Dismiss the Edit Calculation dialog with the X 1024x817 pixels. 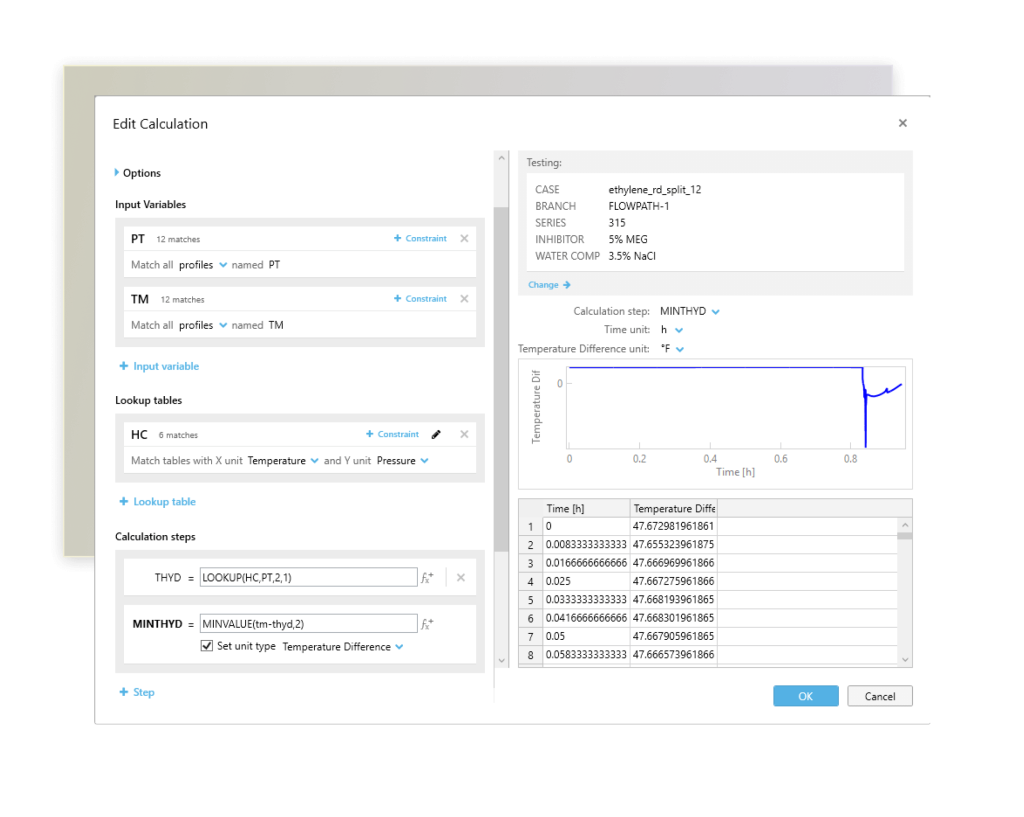tap(902, 122)
